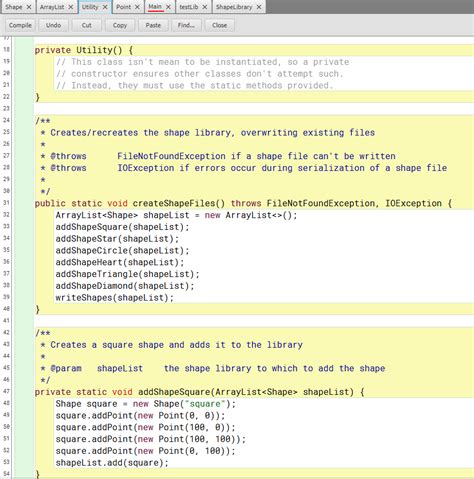This screenshot has height=479, width=474.
Task: Click the Copy button
Action: [x=120, y=25]
